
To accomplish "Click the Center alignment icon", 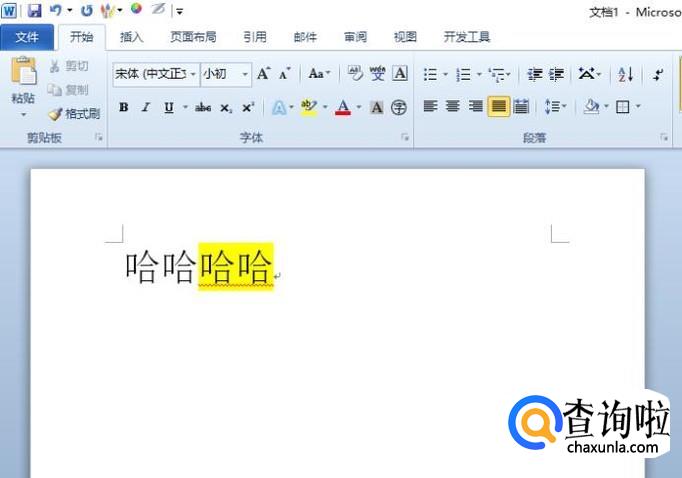I will click(x=453, y=107).
